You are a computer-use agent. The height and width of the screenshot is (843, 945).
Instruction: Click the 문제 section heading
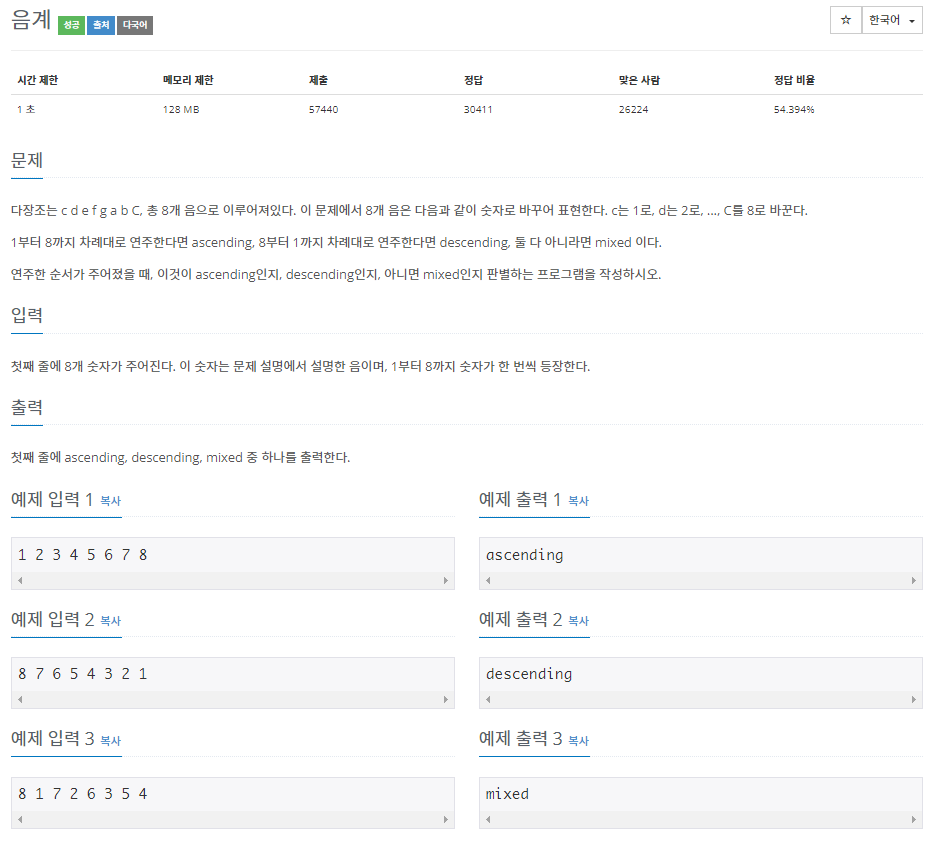pos(27,161)
